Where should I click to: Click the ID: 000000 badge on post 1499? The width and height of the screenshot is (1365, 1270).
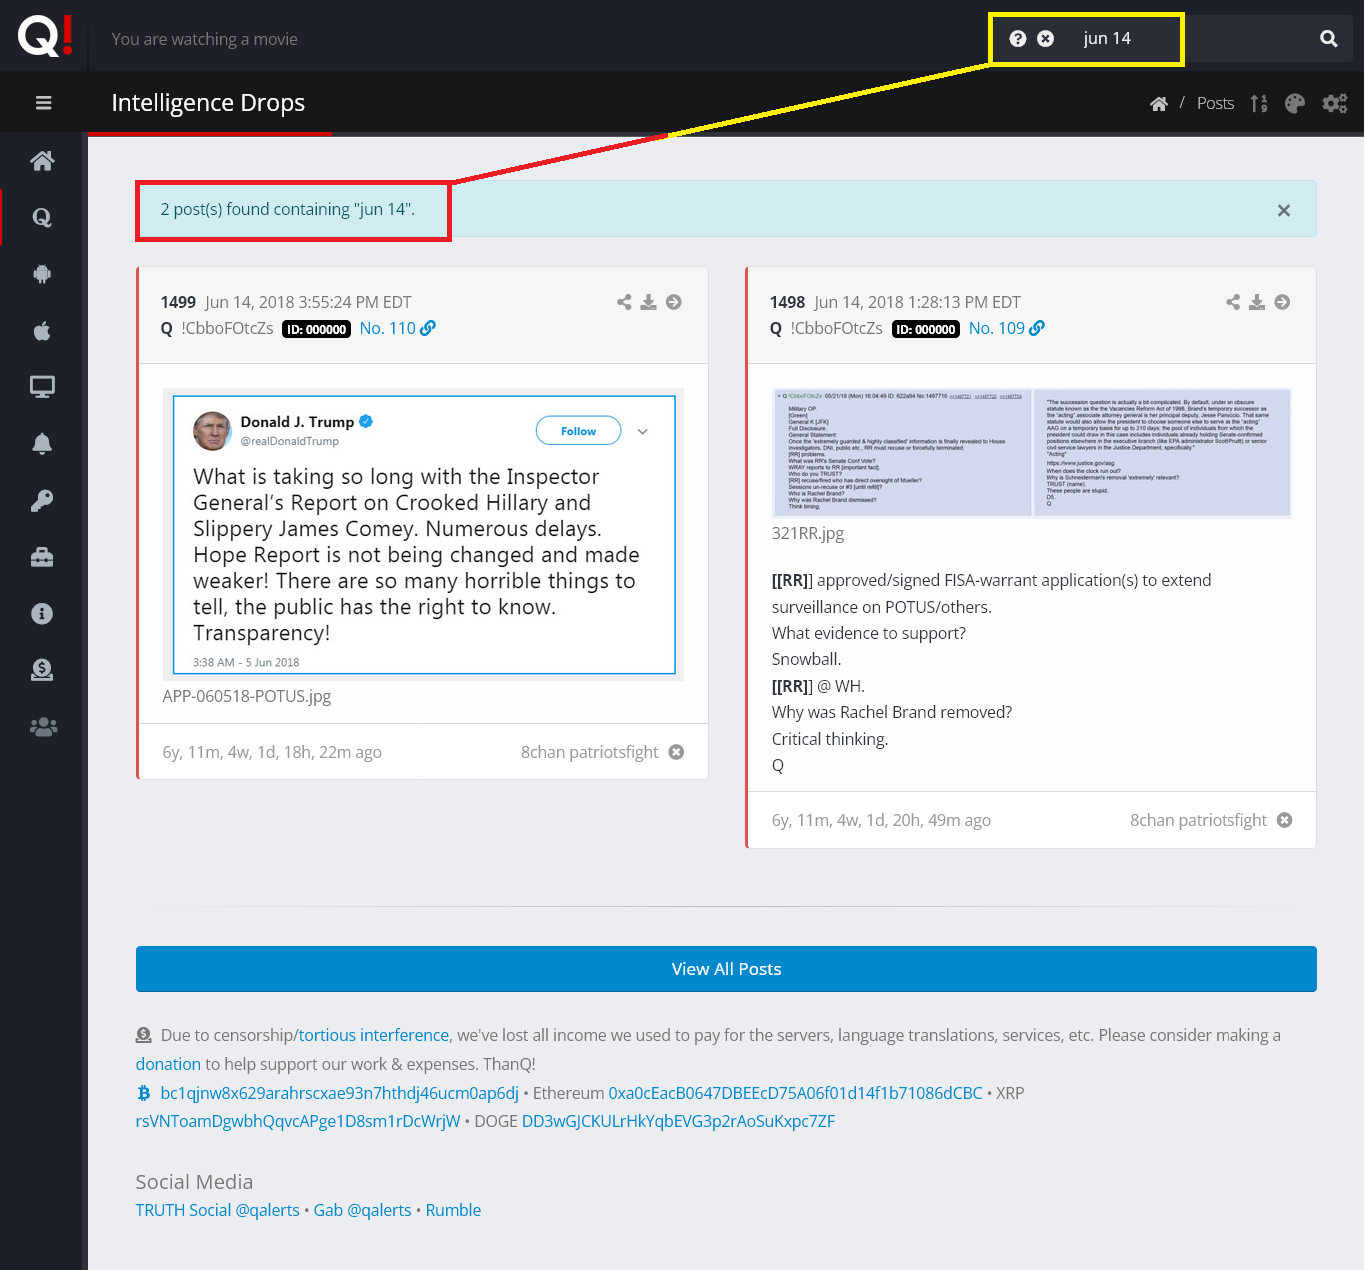point(316,329)
